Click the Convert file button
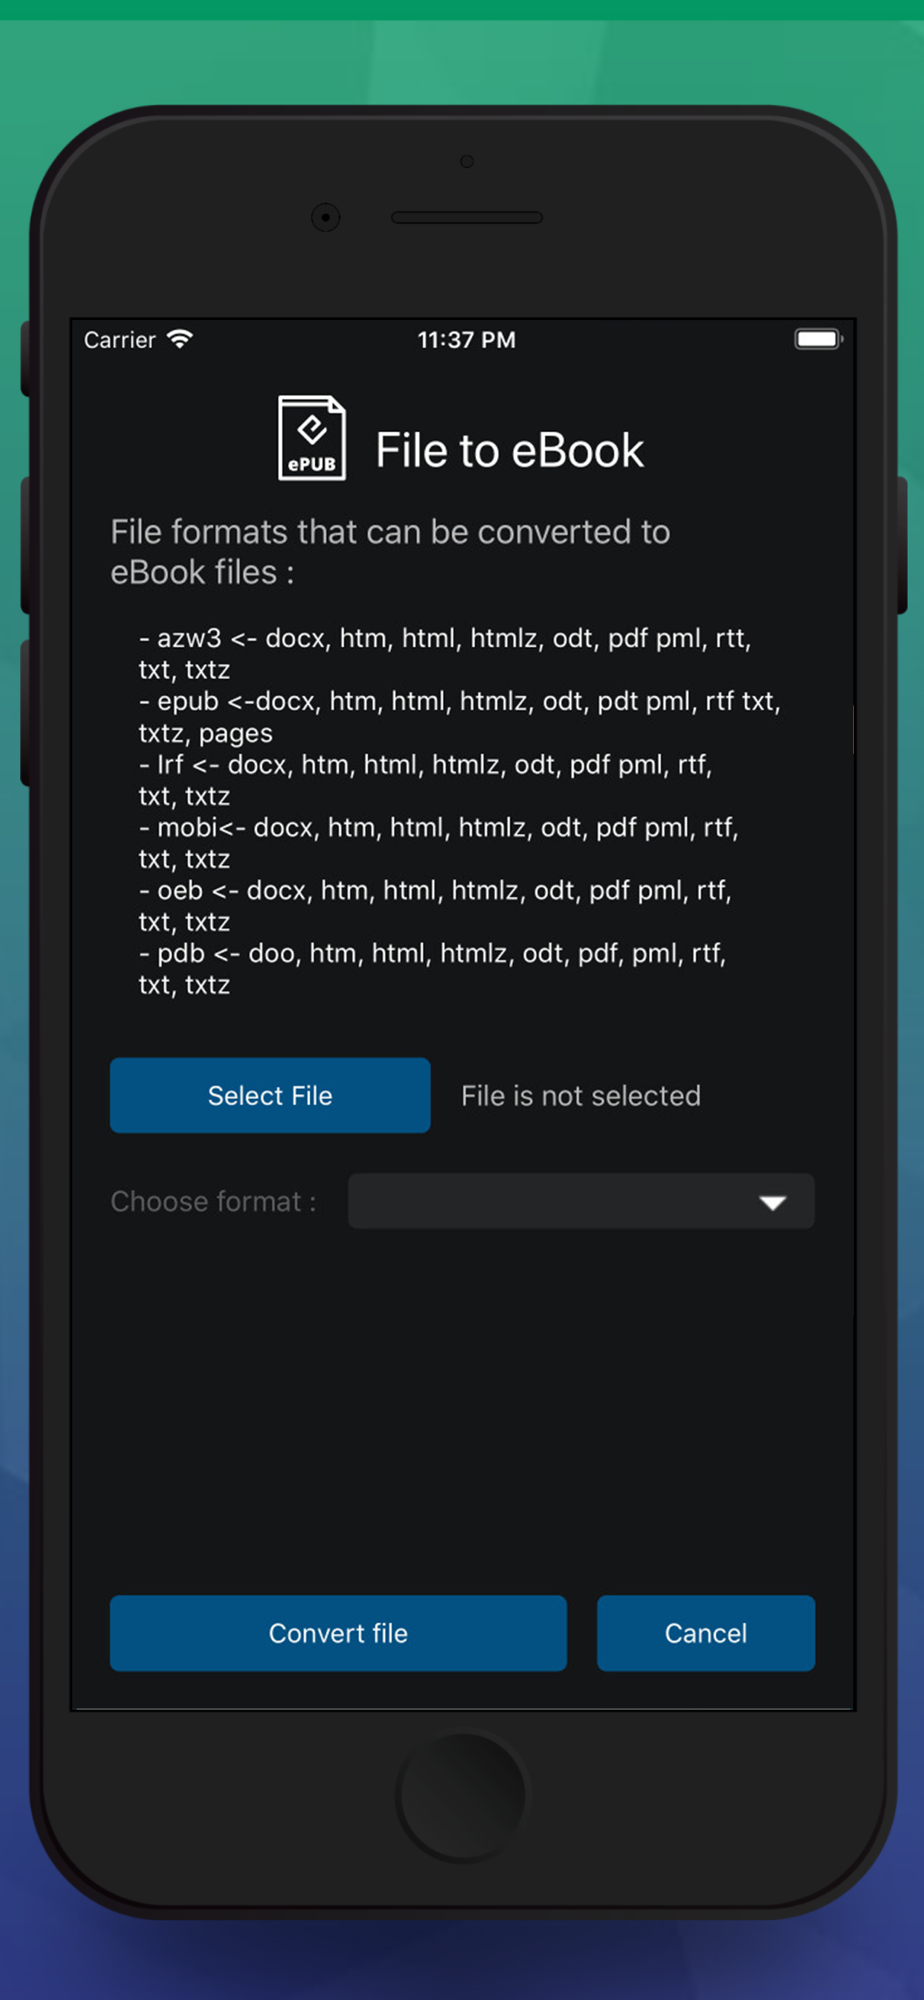Viewport: 924px width, 2000px height. (338, 1633)
